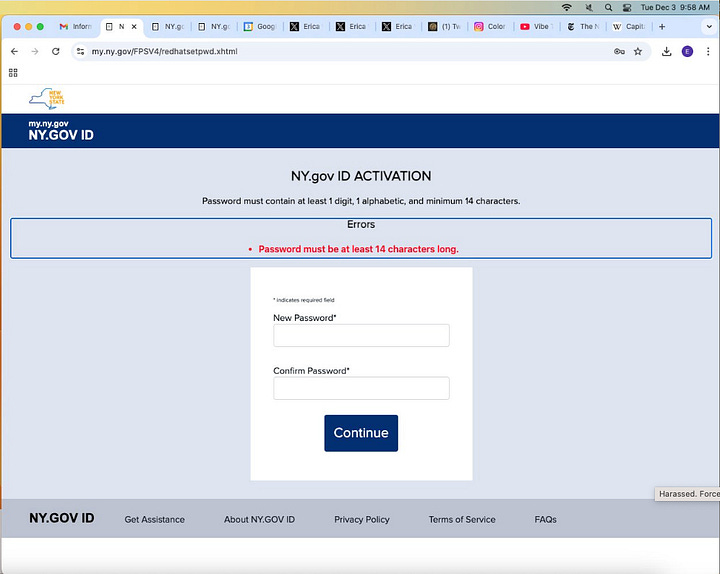Click the muted sound icon in the menu bar
The width and height of the screenshot is (720, 574).
tap(589, 7)
